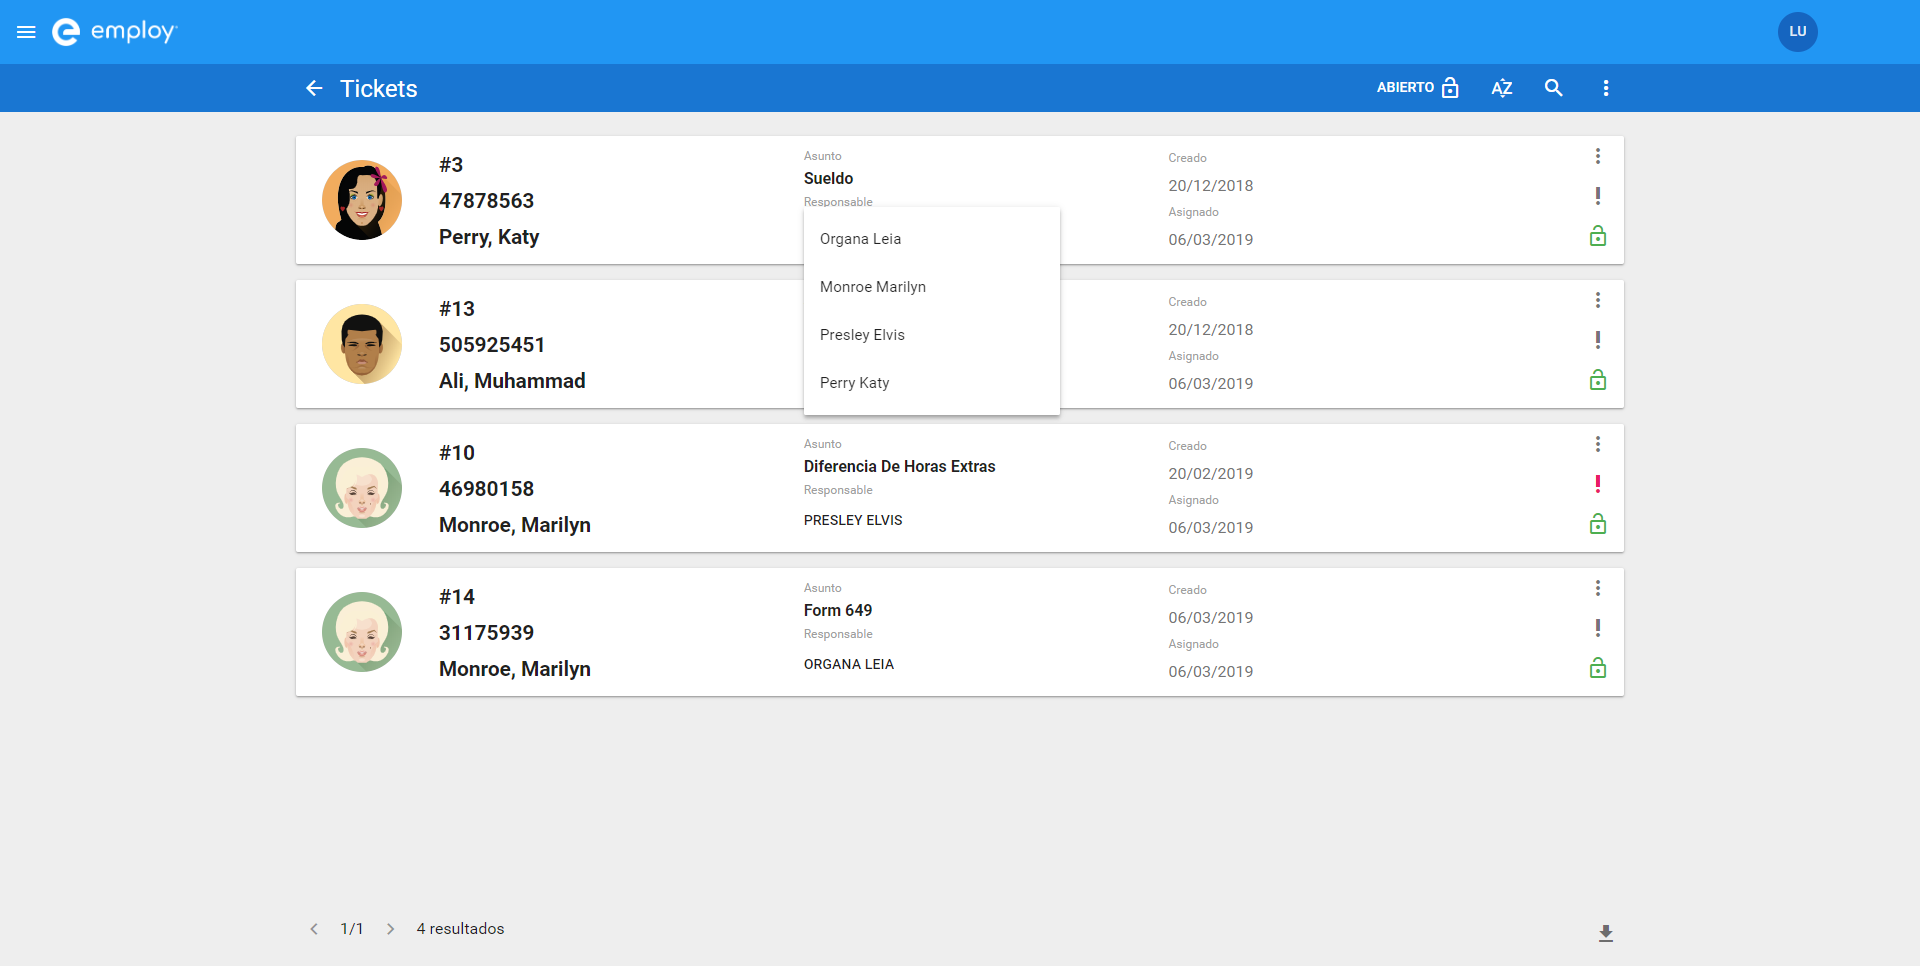Open more options for ticket #14

point(1598,588)
